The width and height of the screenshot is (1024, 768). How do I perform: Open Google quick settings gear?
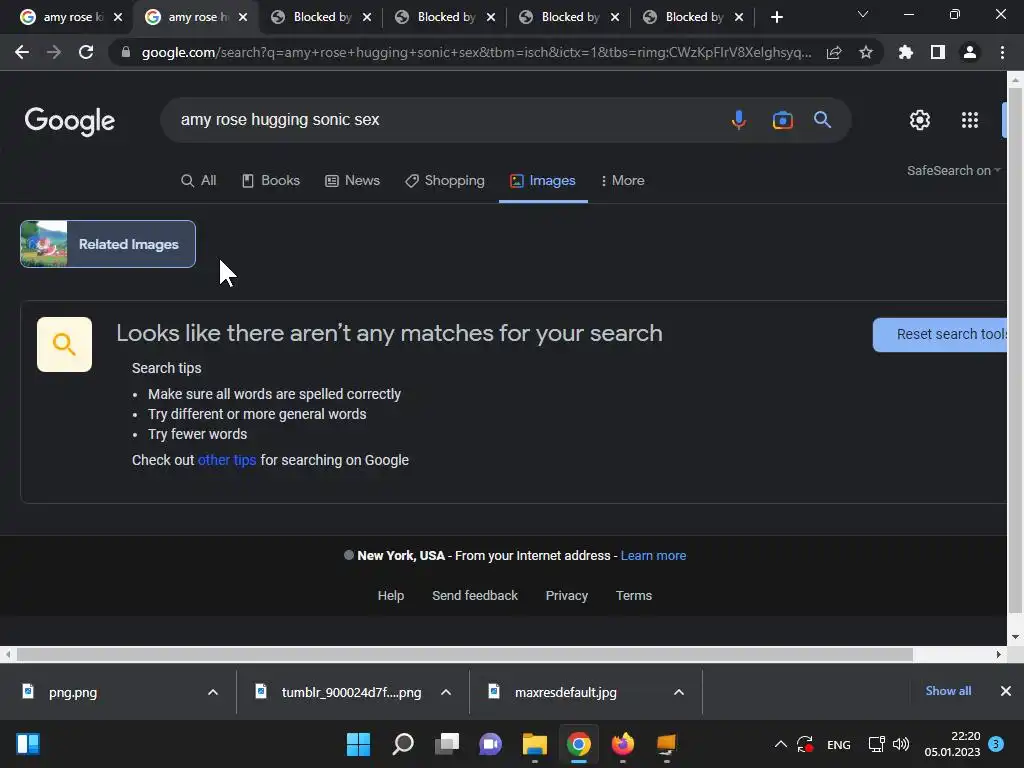tap(920, 120)
